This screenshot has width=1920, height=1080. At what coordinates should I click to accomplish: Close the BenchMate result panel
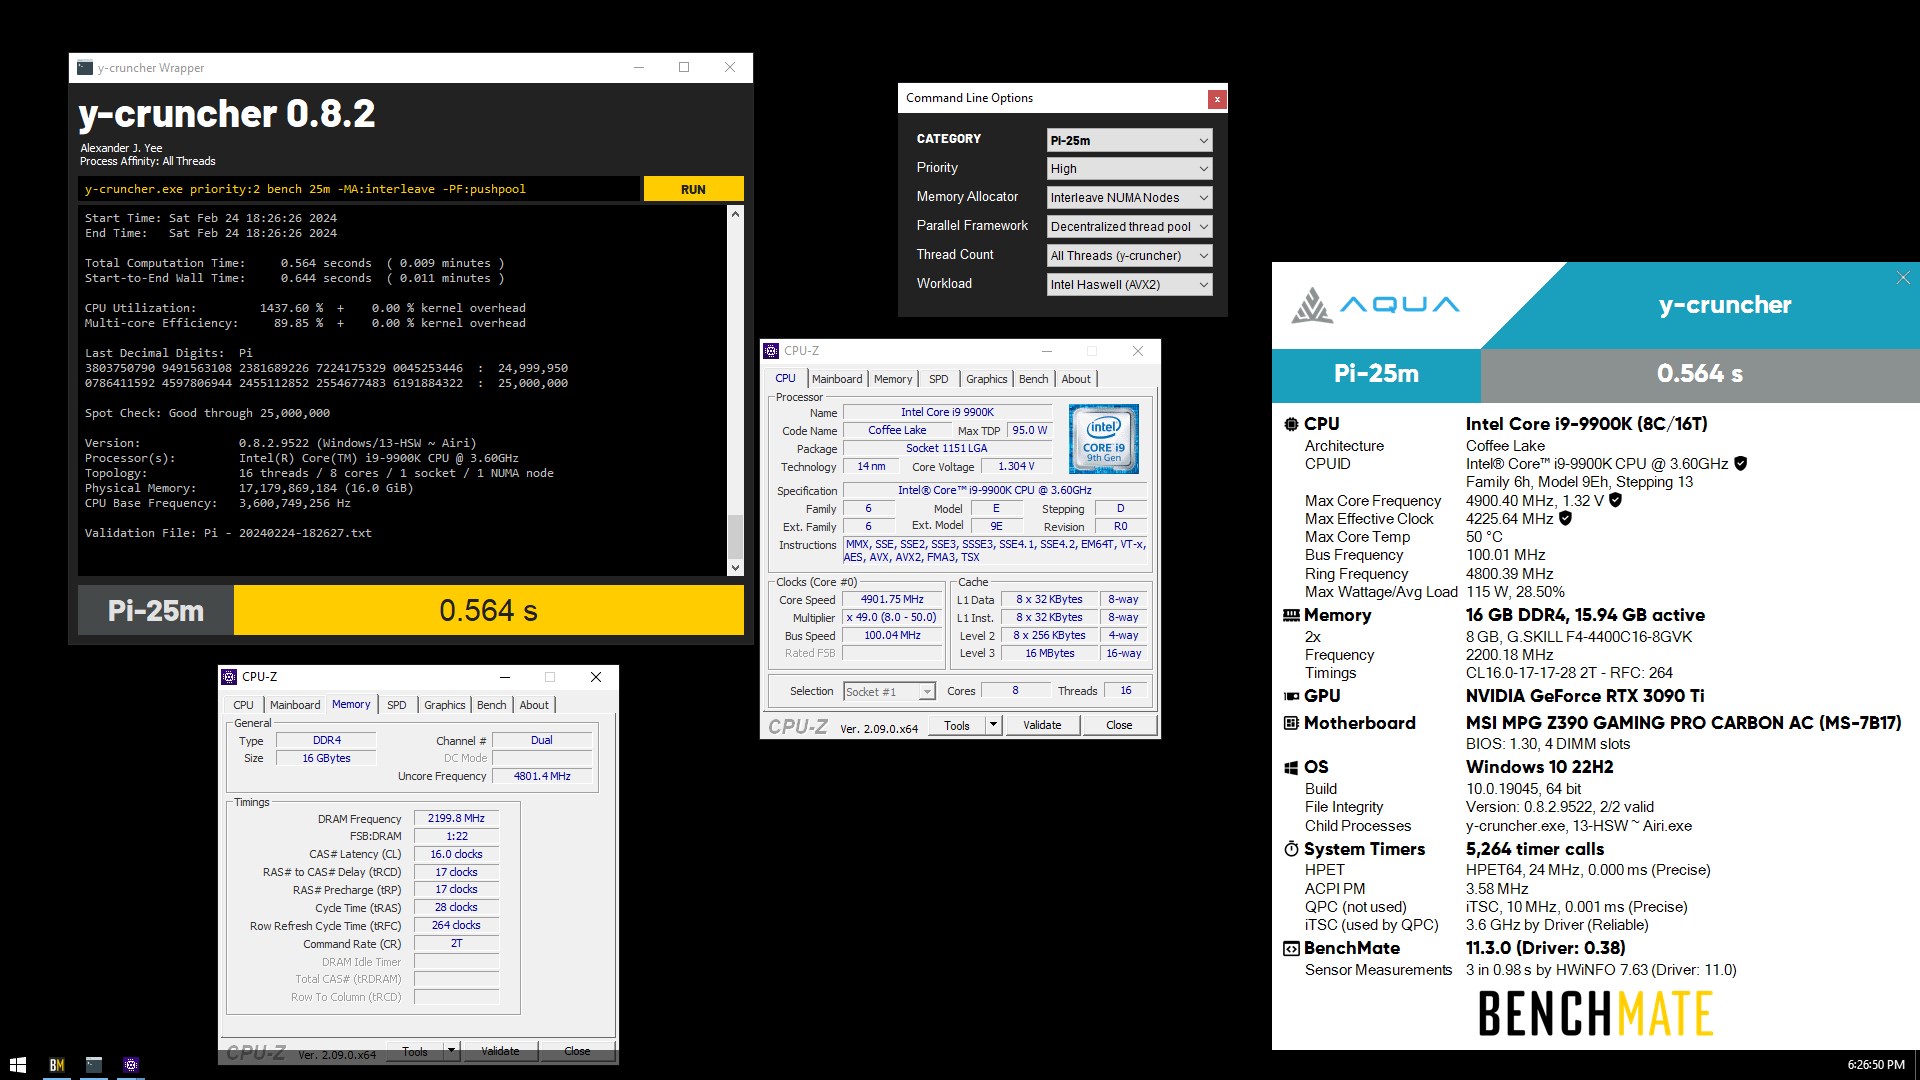pos(1903,278)
